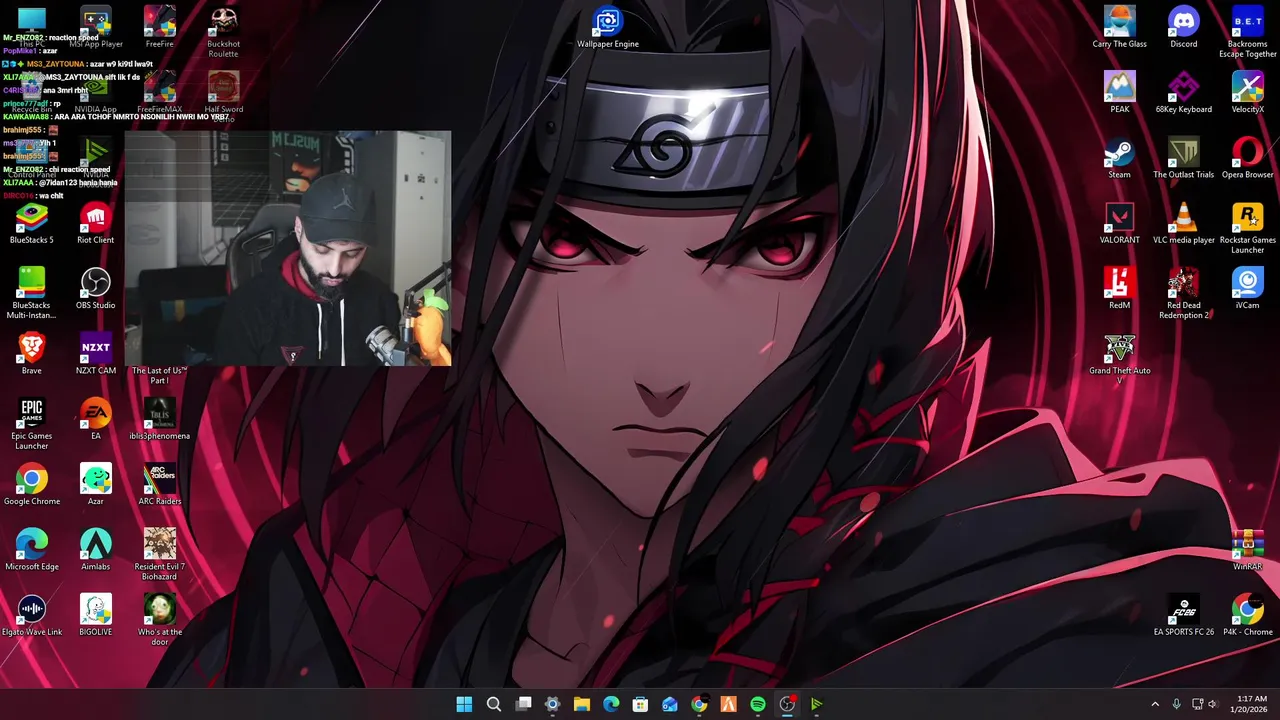Launch OBS Studio from the desktop
Viewport: 1280px width, 720px height.
[96, 290]
